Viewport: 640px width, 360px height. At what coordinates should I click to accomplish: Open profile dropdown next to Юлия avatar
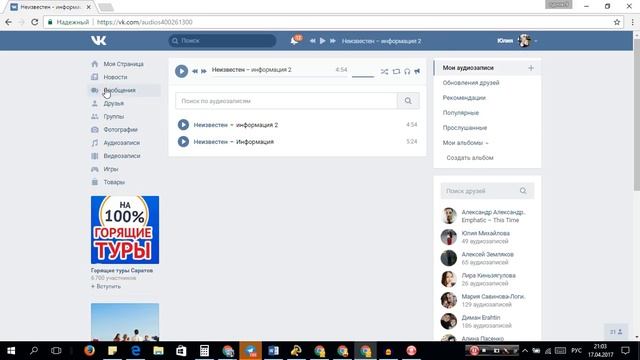click(536, 41)
